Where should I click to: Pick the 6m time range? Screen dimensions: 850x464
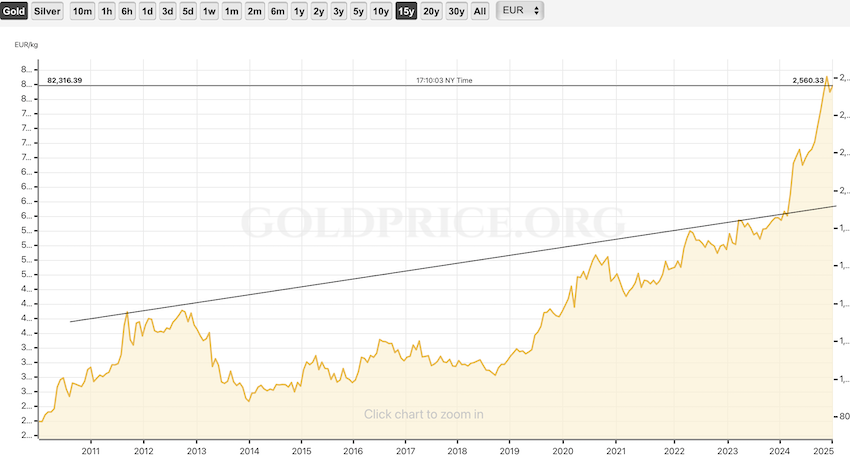tap(278, 11)
